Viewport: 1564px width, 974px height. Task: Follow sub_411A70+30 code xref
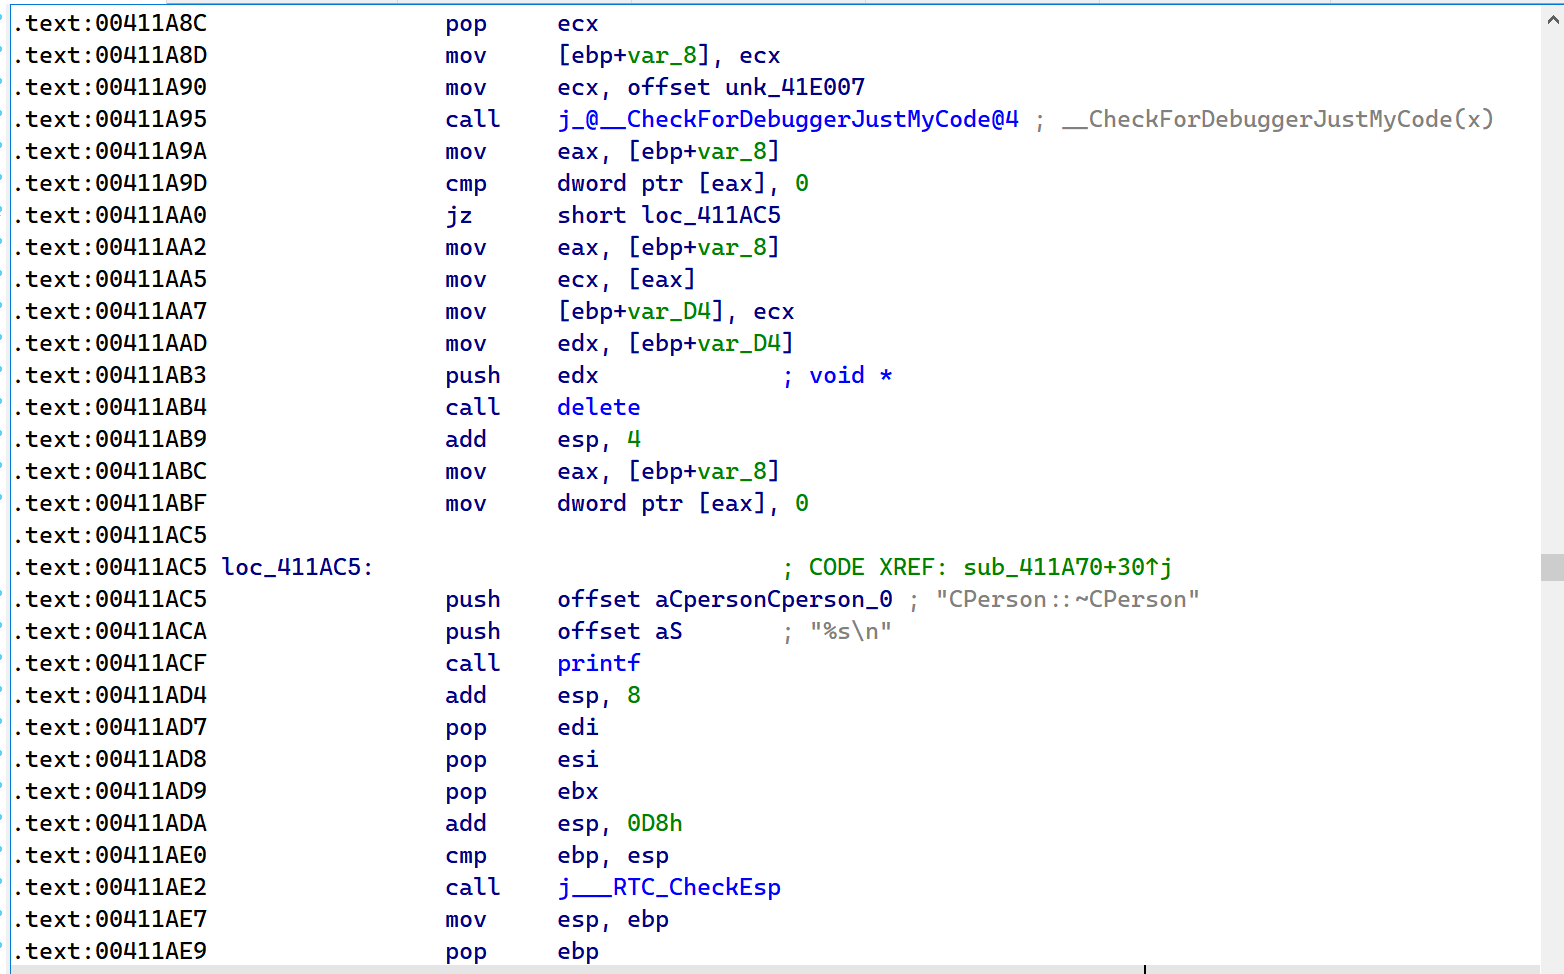pyautogui.click(x=1067, y=567)
